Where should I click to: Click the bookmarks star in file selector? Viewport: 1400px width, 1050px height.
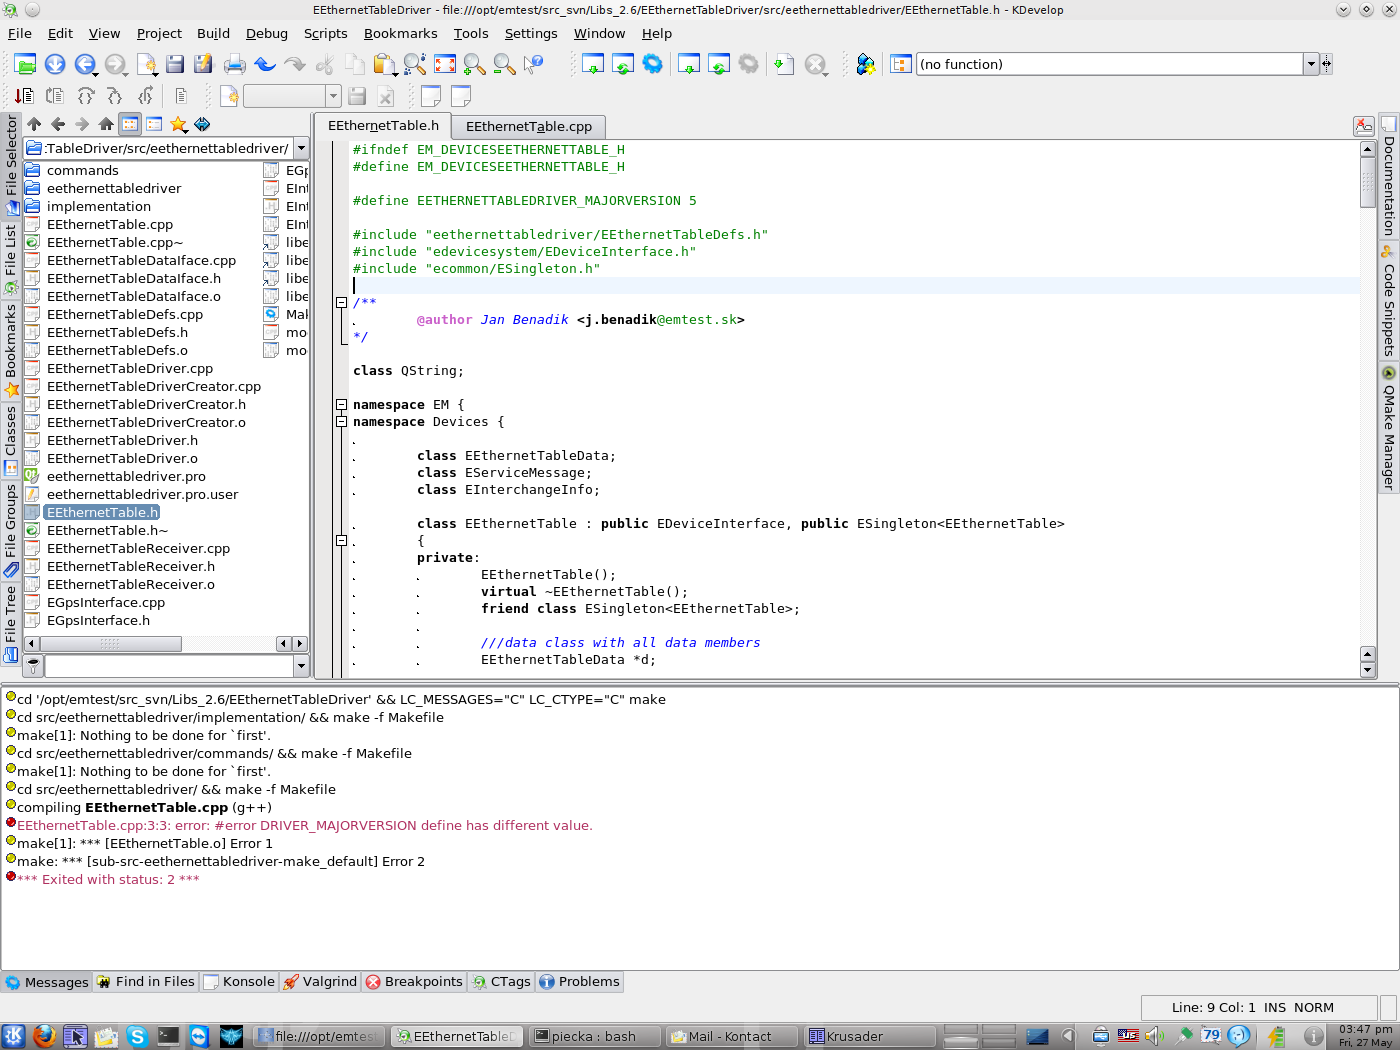pyautogui.click(x=178, y=124)
